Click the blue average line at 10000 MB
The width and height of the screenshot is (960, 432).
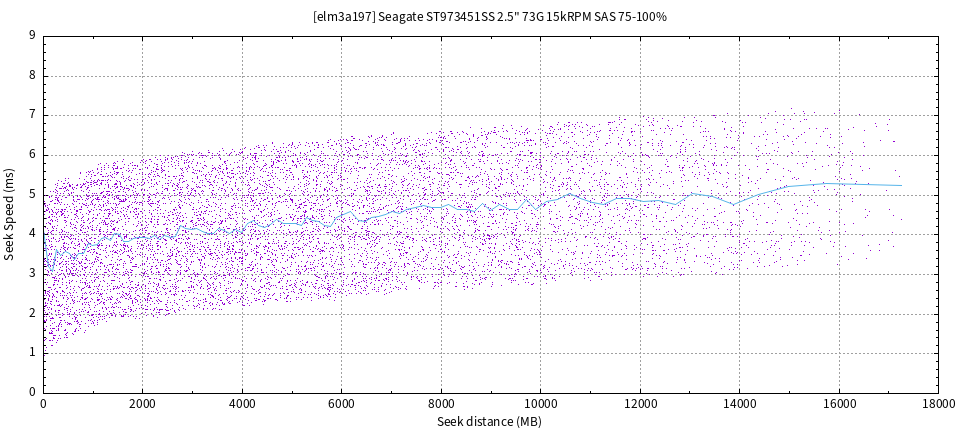540,206
